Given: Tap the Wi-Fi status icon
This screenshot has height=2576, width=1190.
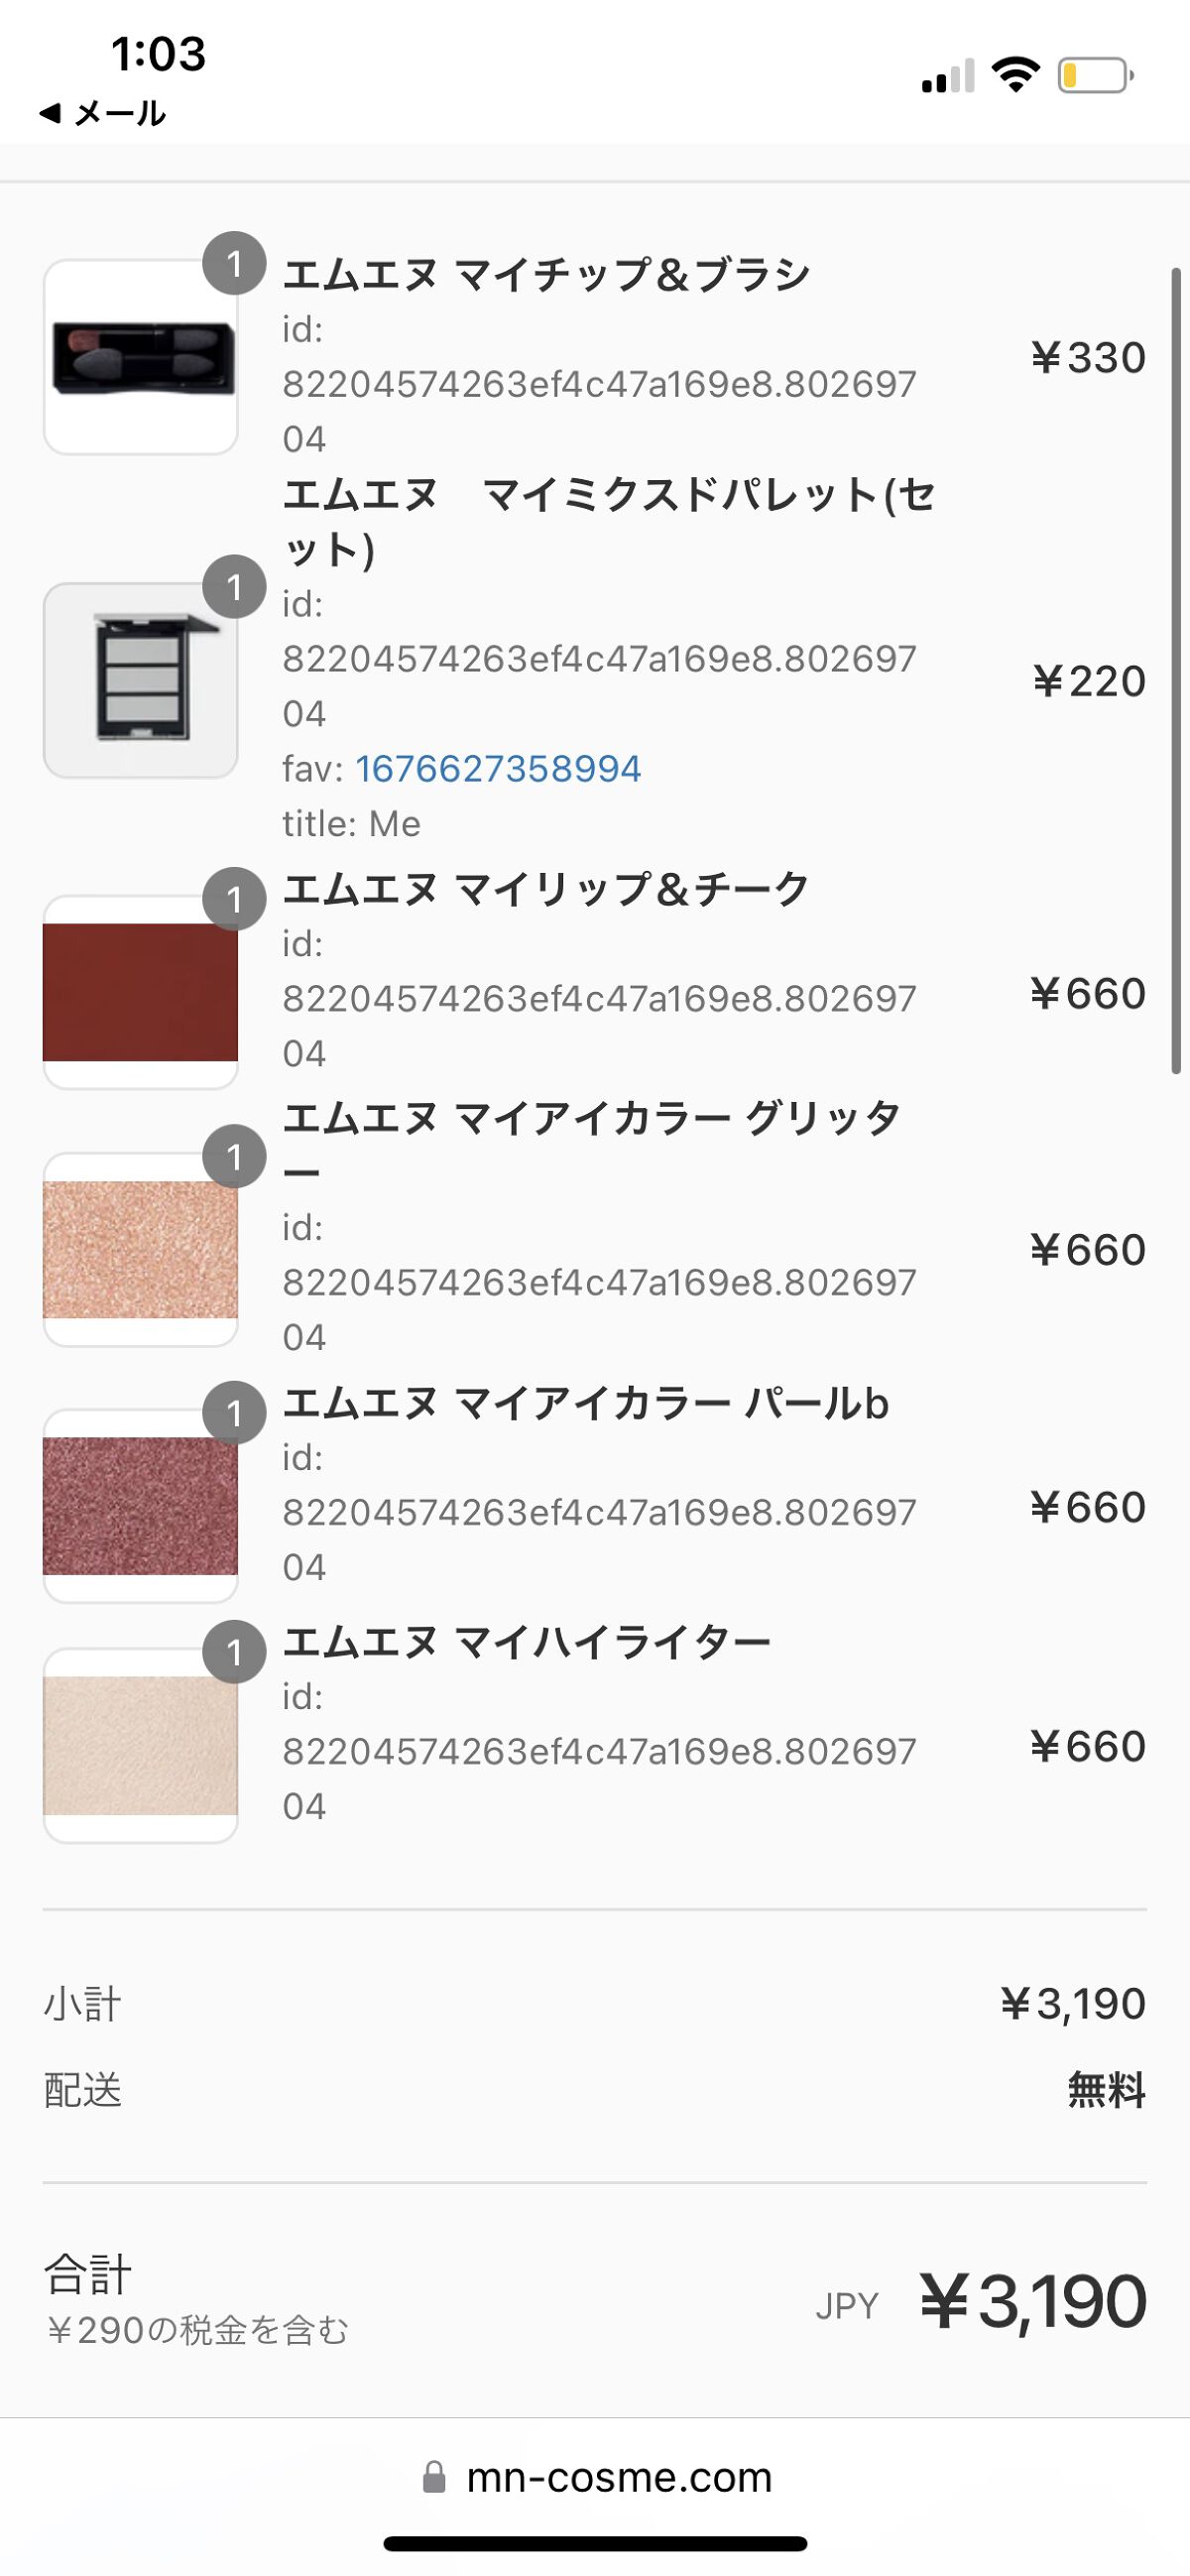Looking at the screenshot, I should [x=1015, y=75].
